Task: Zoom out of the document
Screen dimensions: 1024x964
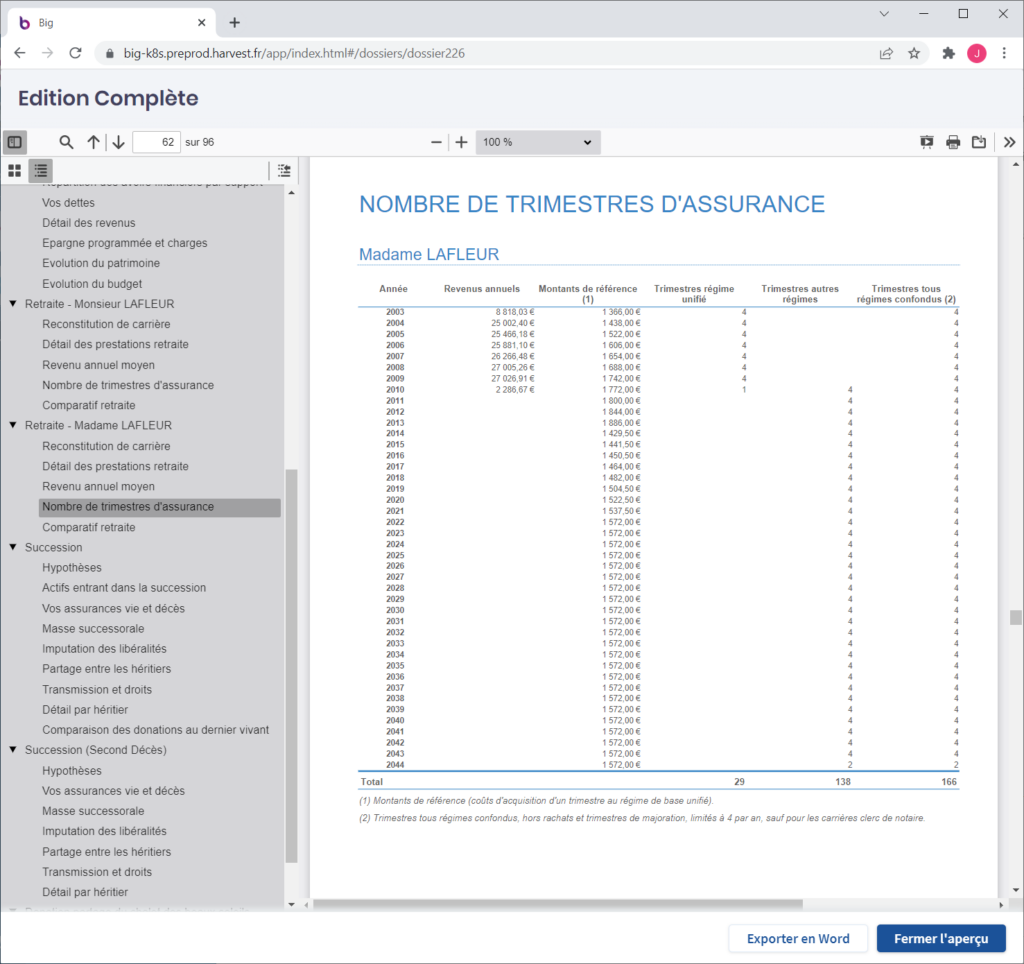Action: pos(436,142)
